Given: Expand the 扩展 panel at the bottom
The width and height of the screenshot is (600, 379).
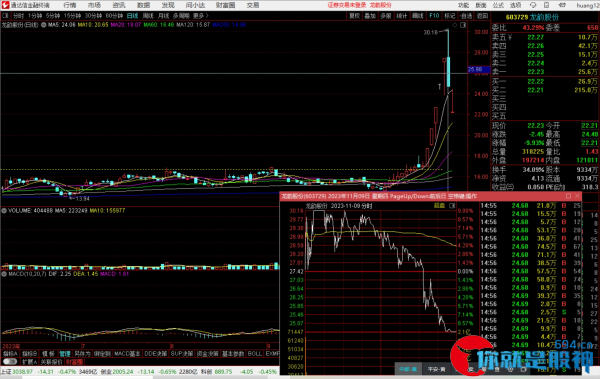Looking at the screenshot, I should pyautogui.click(x=29, y=361).
